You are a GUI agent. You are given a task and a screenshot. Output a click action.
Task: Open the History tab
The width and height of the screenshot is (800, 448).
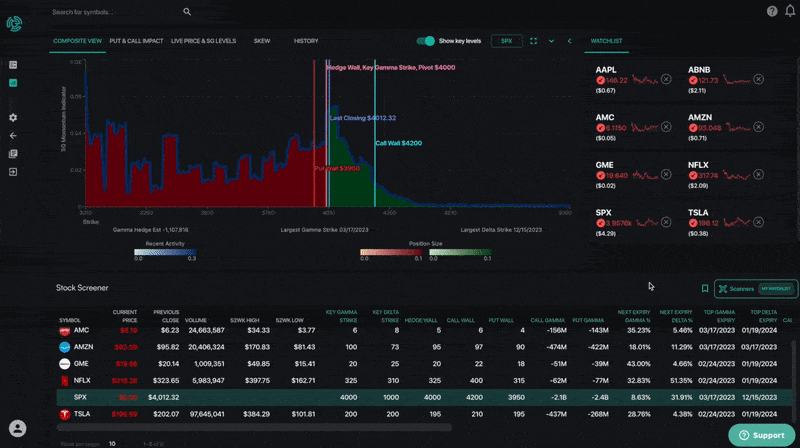click(x=306, y=41)
